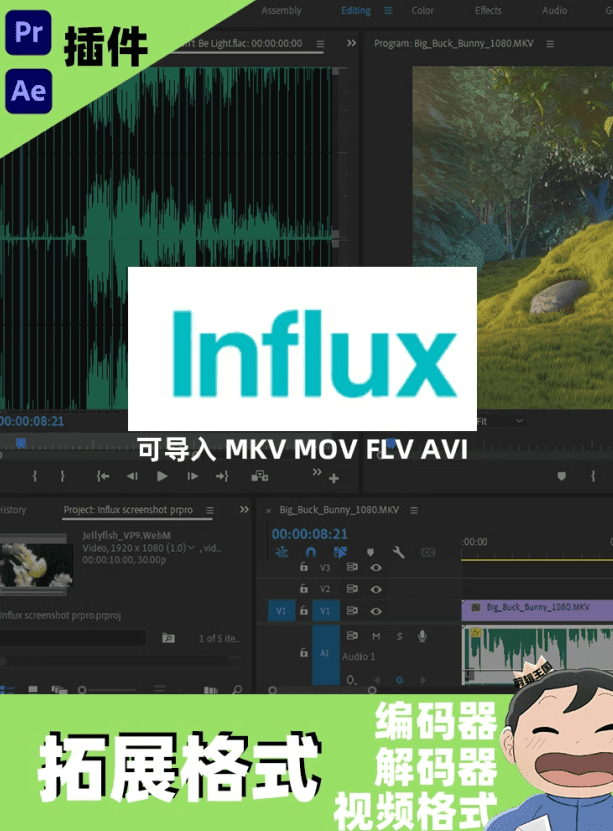Switch to Color workspace
The image size is (613, 831).
click(x=422, y=11)
